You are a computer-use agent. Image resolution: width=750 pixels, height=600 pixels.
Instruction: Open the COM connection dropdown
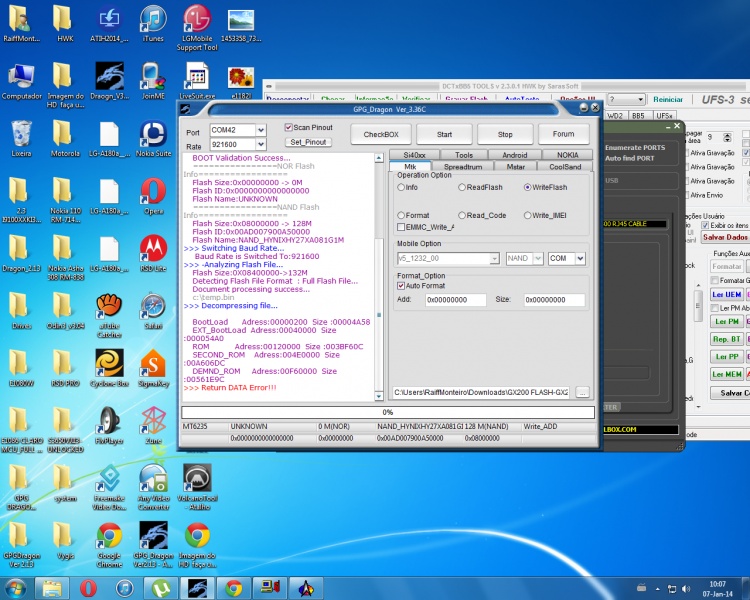(580, 259)
